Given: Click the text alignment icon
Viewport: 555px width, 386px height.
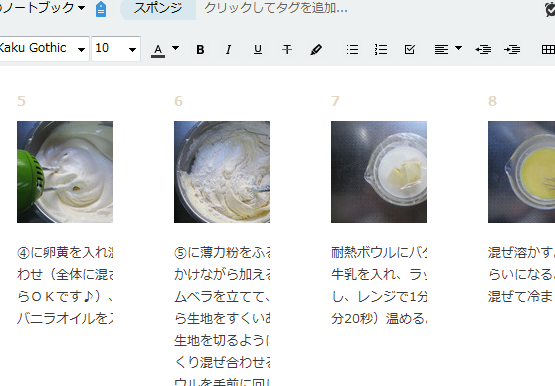Looking at the screenshot, I should pos(441,50).
